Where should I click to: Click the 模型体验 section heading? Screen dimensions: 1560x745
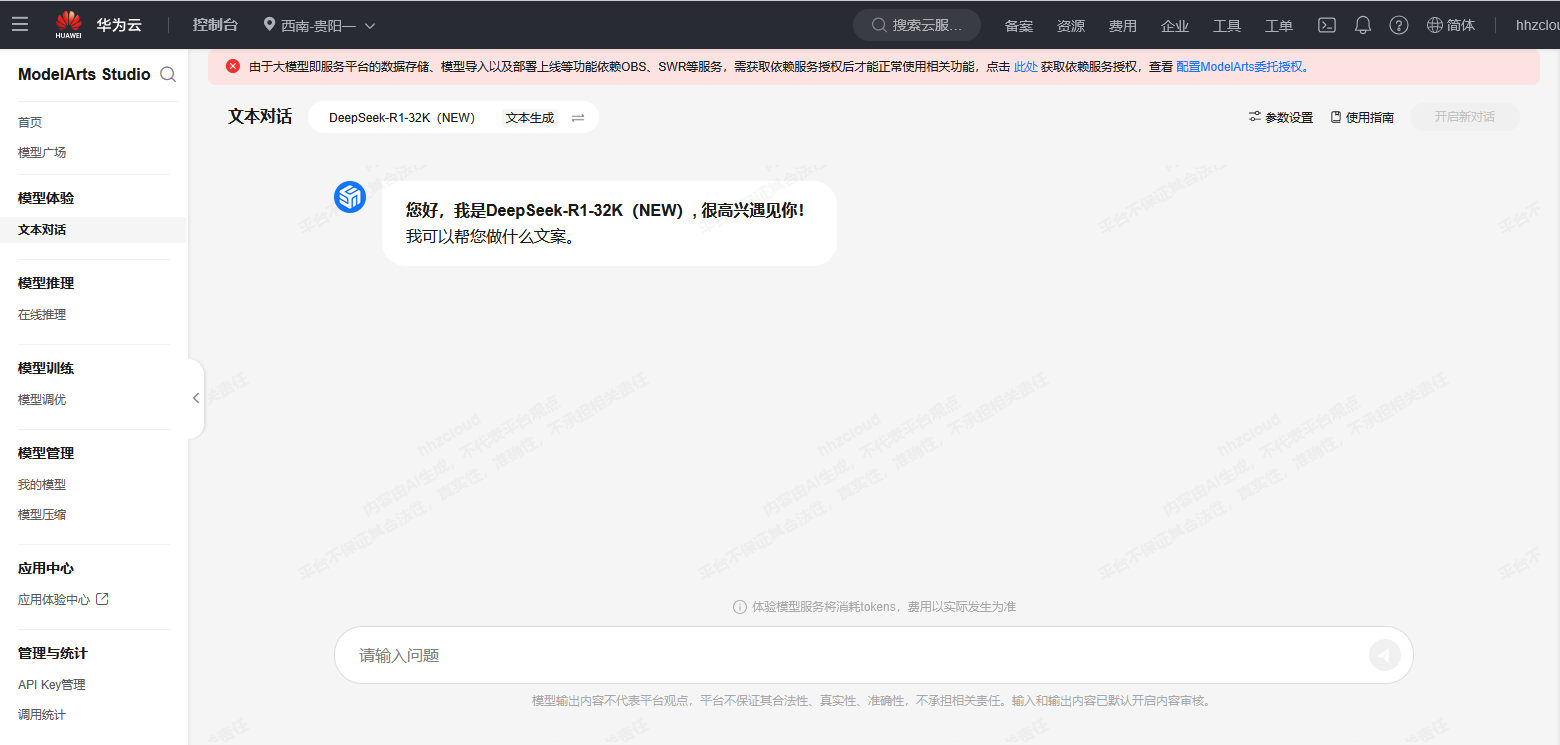click(46, 198)
